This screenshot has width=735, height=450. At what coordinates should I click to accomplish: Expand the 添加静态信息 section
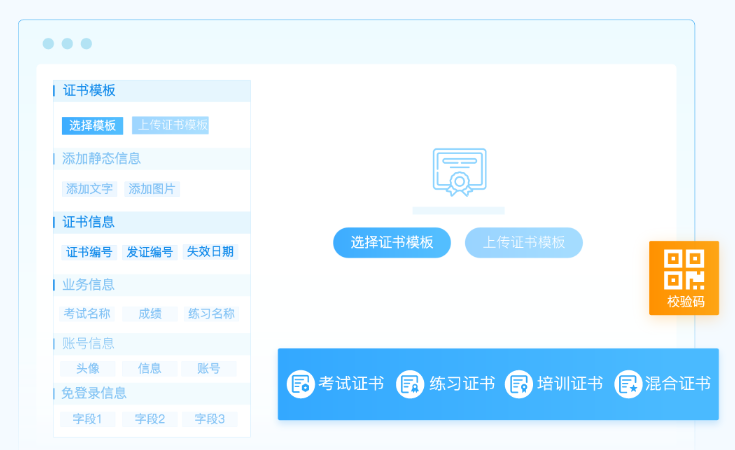click(101, 159)
